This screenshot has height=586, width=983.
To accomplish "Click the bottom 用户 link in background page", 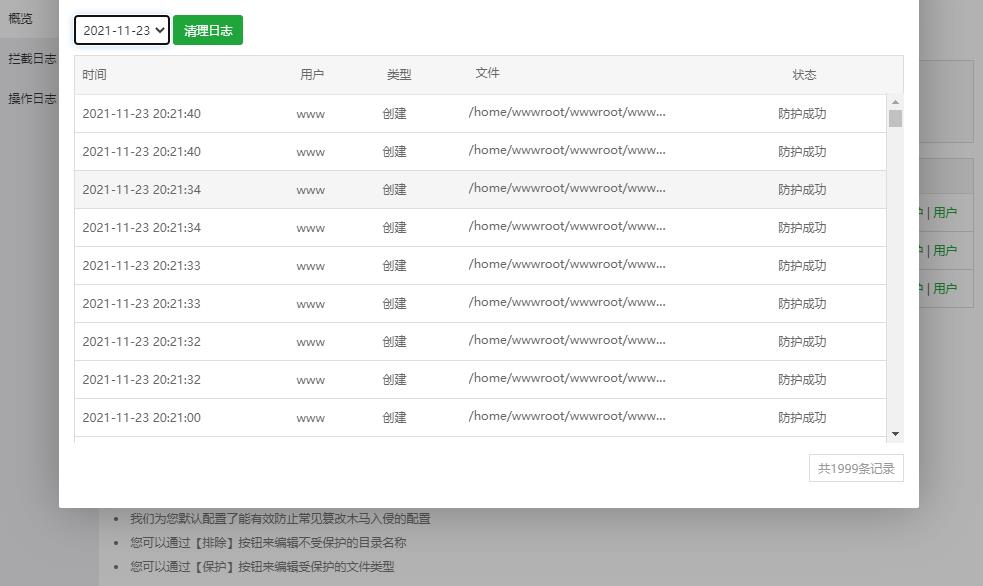I will [x=945, y=288].
